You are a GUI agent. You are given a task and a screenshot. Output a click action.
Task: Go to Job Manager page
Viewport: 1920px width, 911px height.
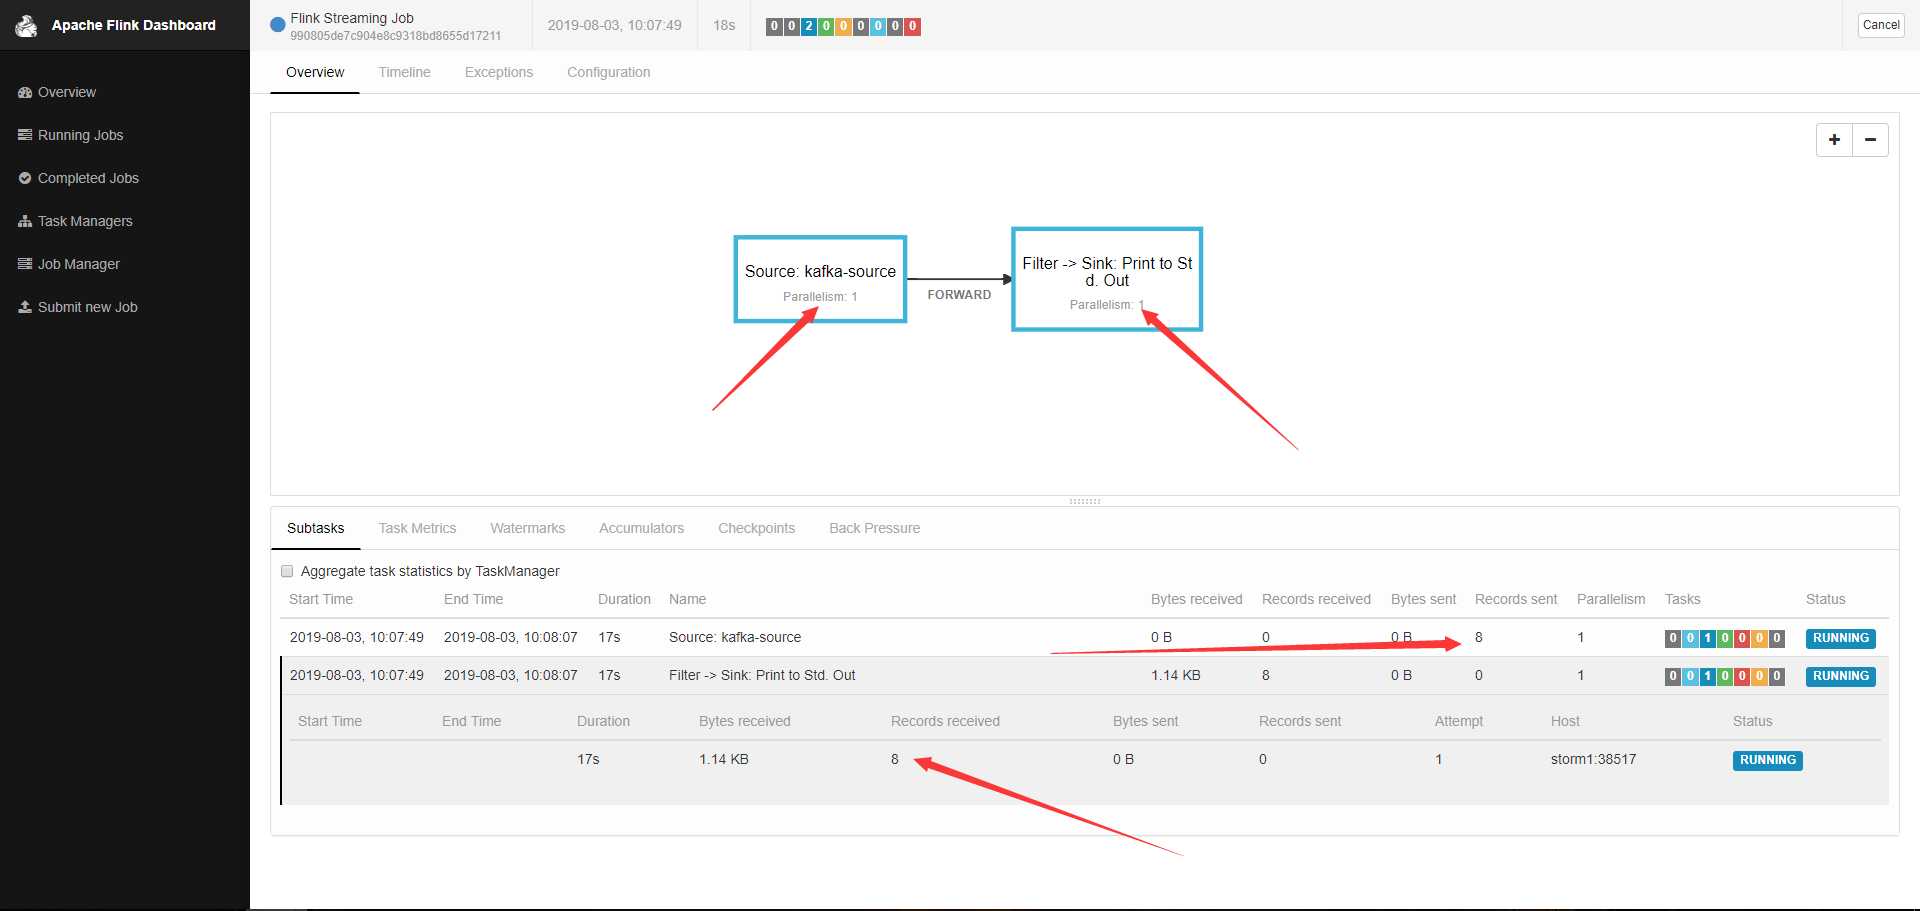78,264
